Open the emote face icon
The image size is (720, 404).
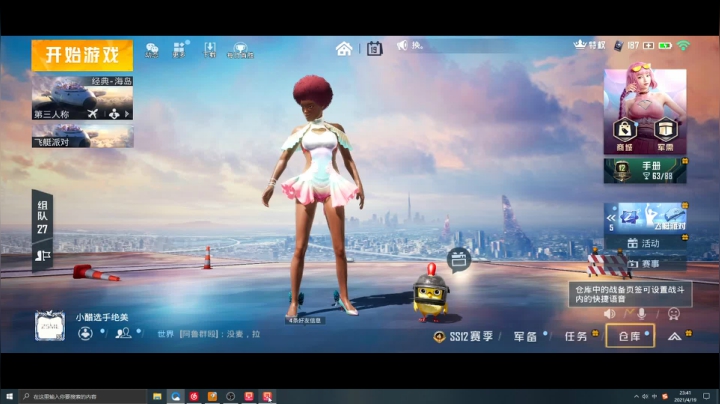pos(674,314)
